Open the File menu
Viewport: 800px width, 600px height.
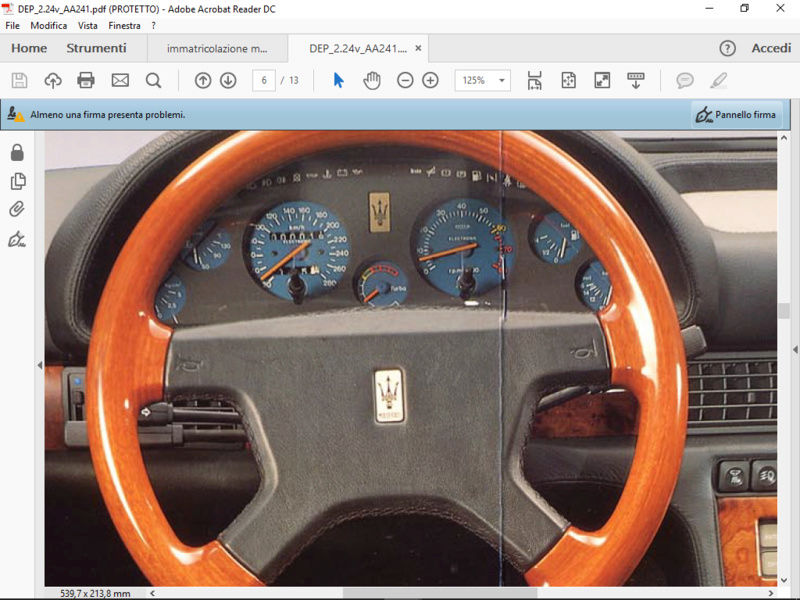(12, 26)
